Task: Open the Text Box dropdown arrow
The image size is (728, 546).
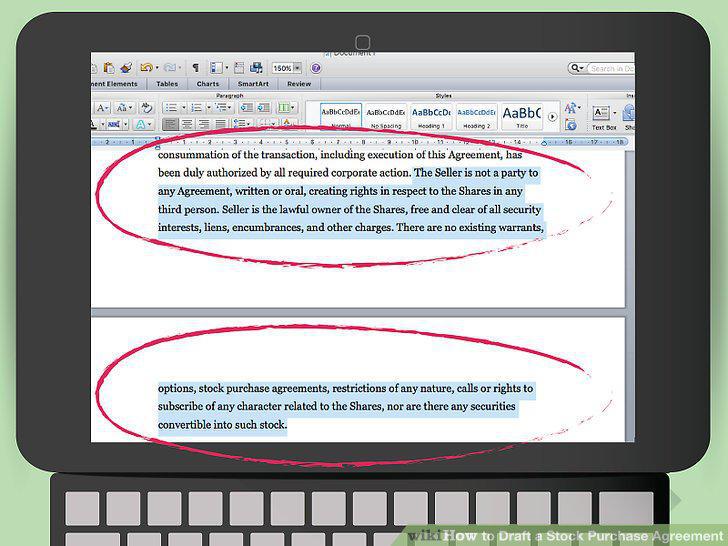Action: [615, 113]
